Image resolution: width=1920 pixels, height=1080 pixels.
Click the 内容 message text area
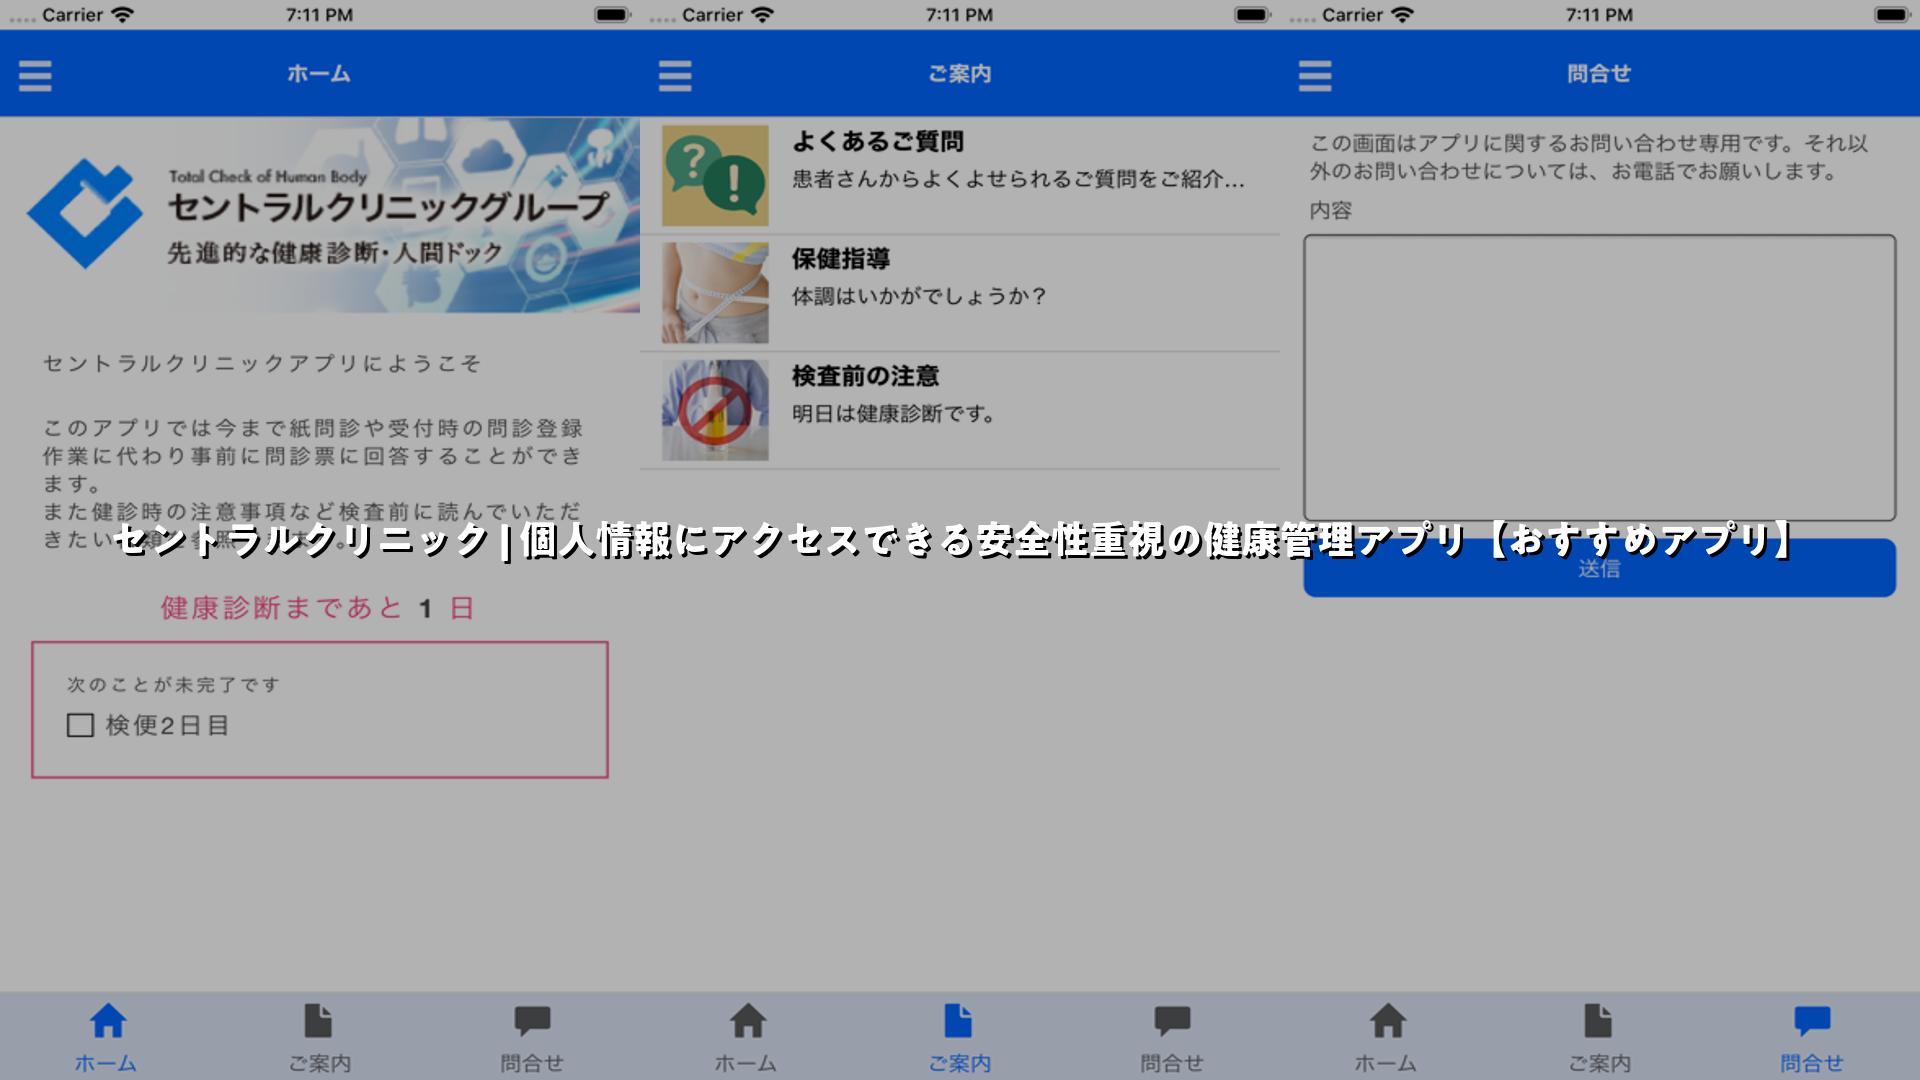tap(1599, 378)
